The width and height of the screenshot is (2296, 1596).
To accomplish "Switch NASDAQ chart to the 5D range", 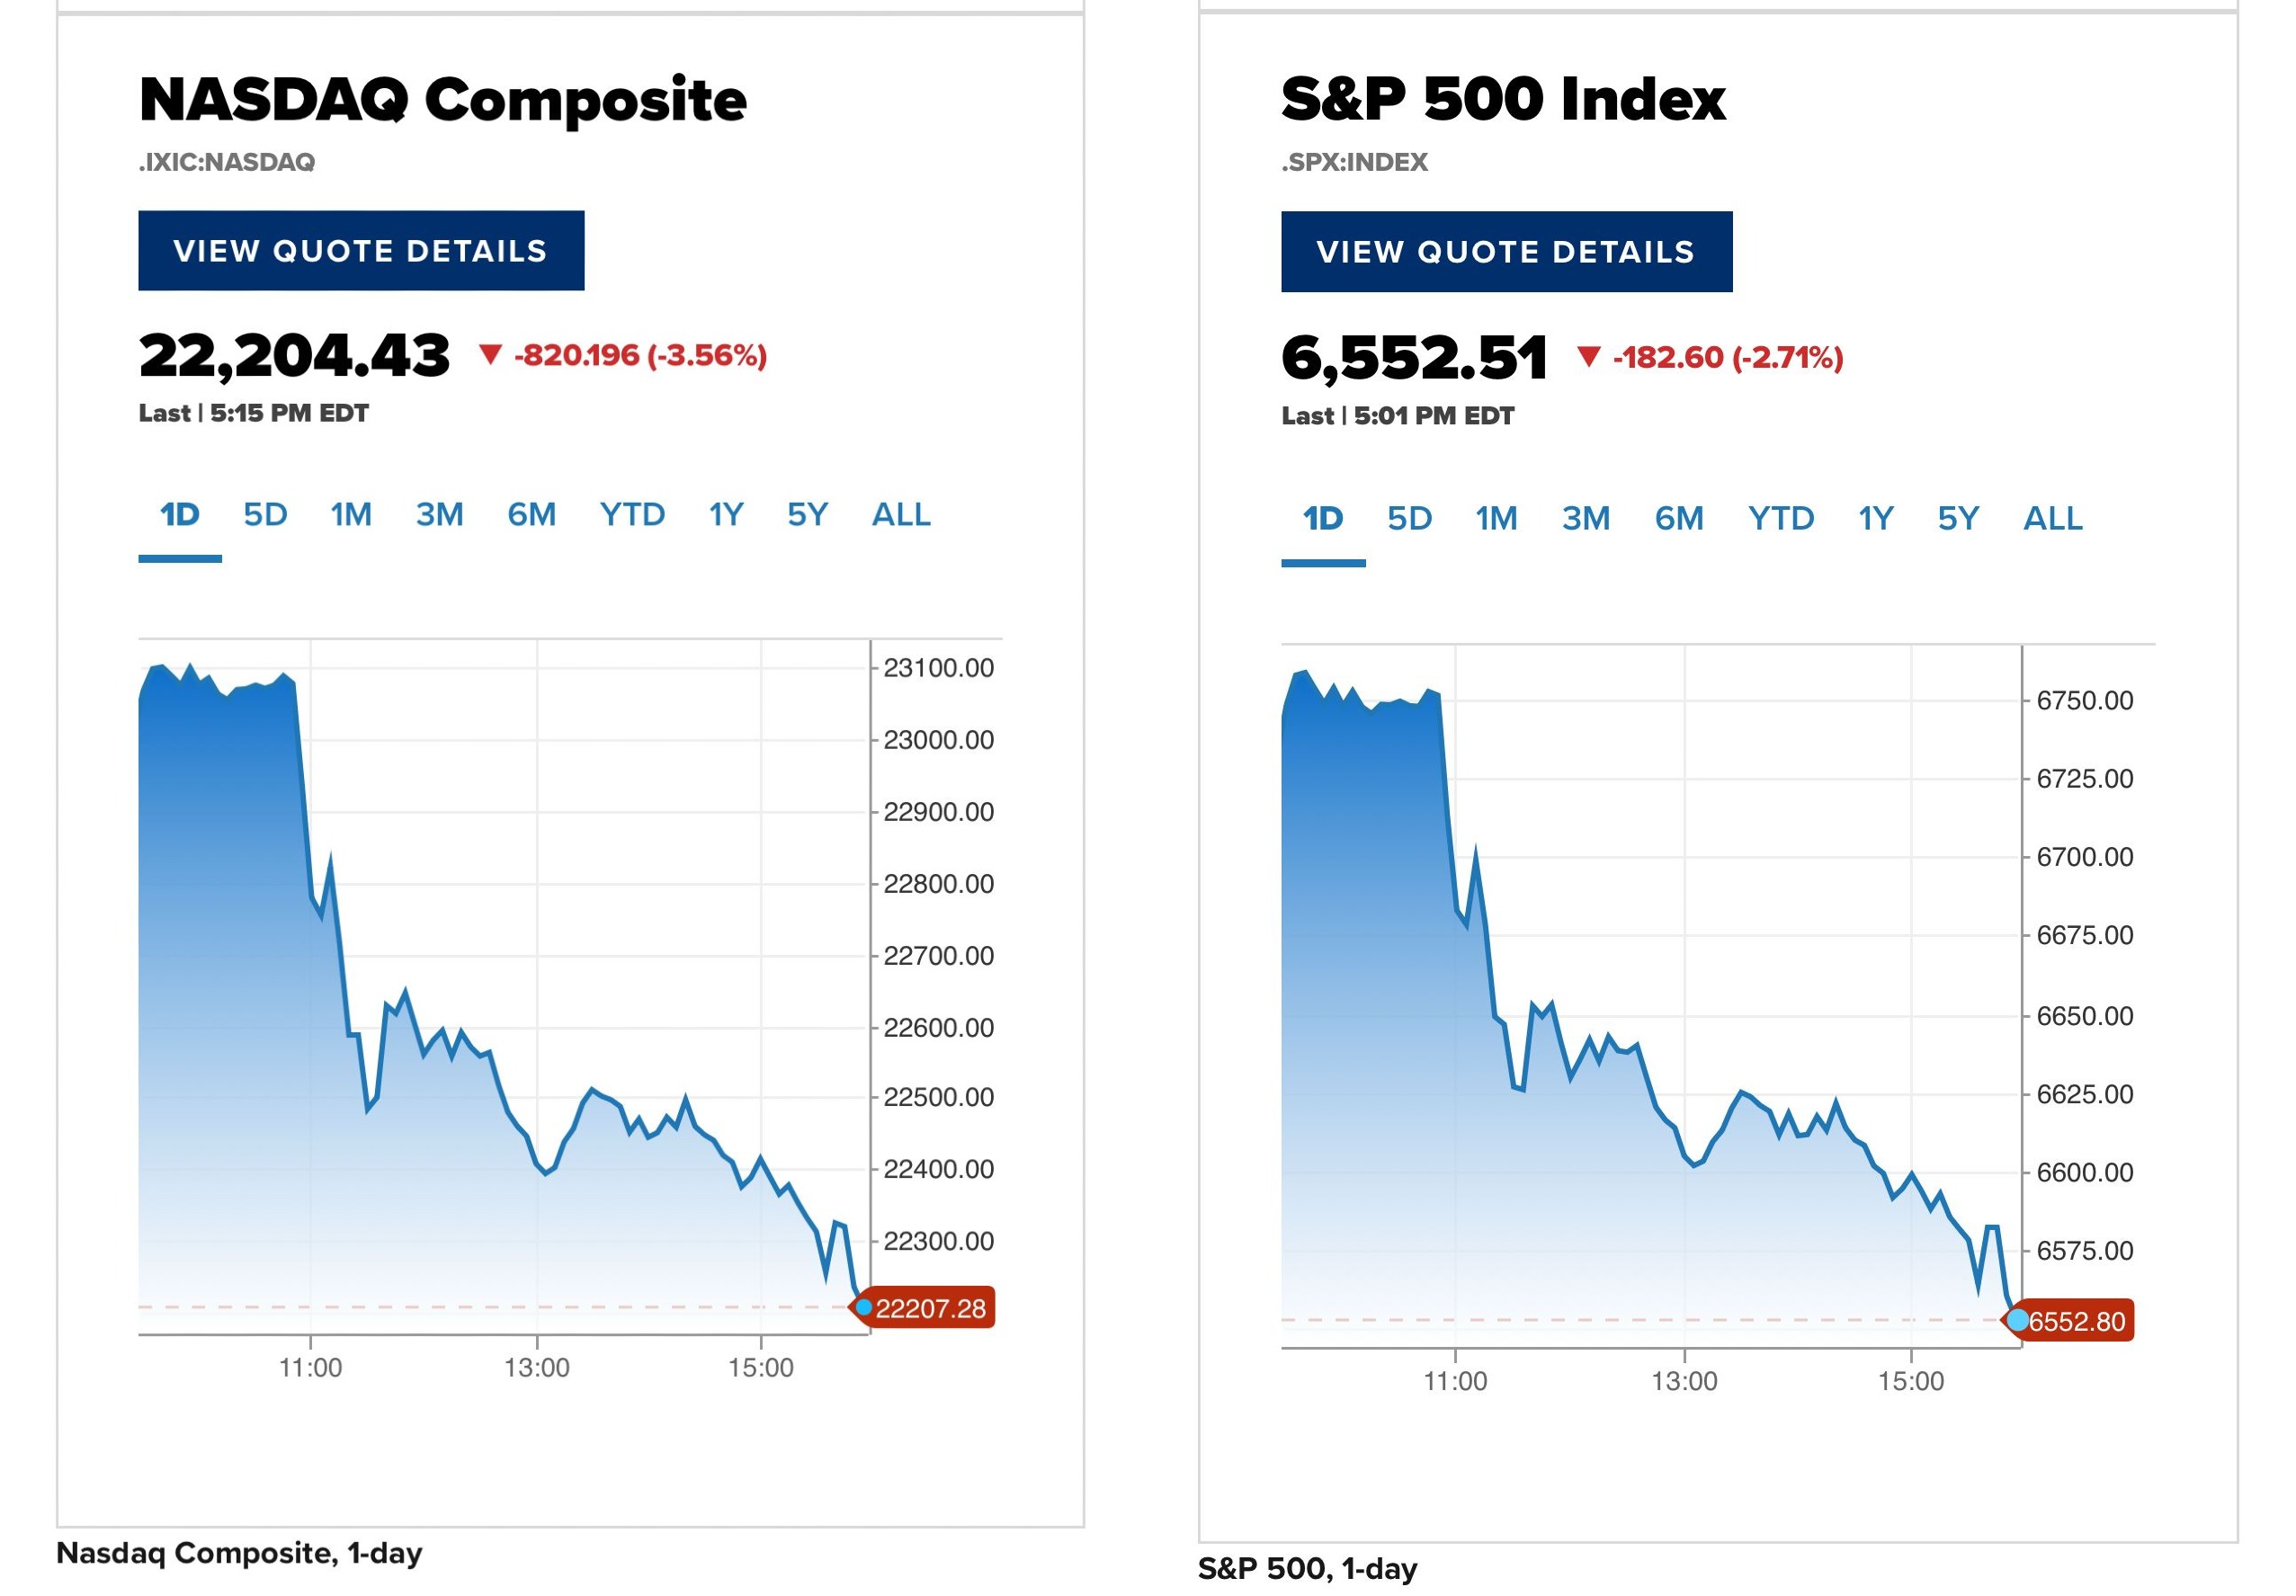I will coord(264,514).
